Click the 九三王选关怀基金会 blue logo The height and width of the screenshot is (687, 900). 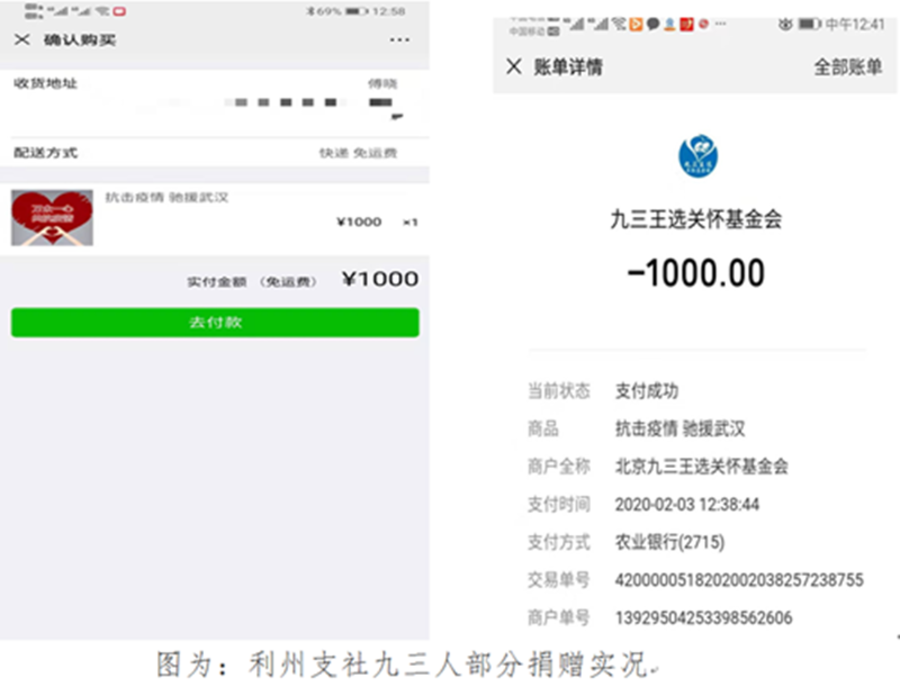(698, 156)
